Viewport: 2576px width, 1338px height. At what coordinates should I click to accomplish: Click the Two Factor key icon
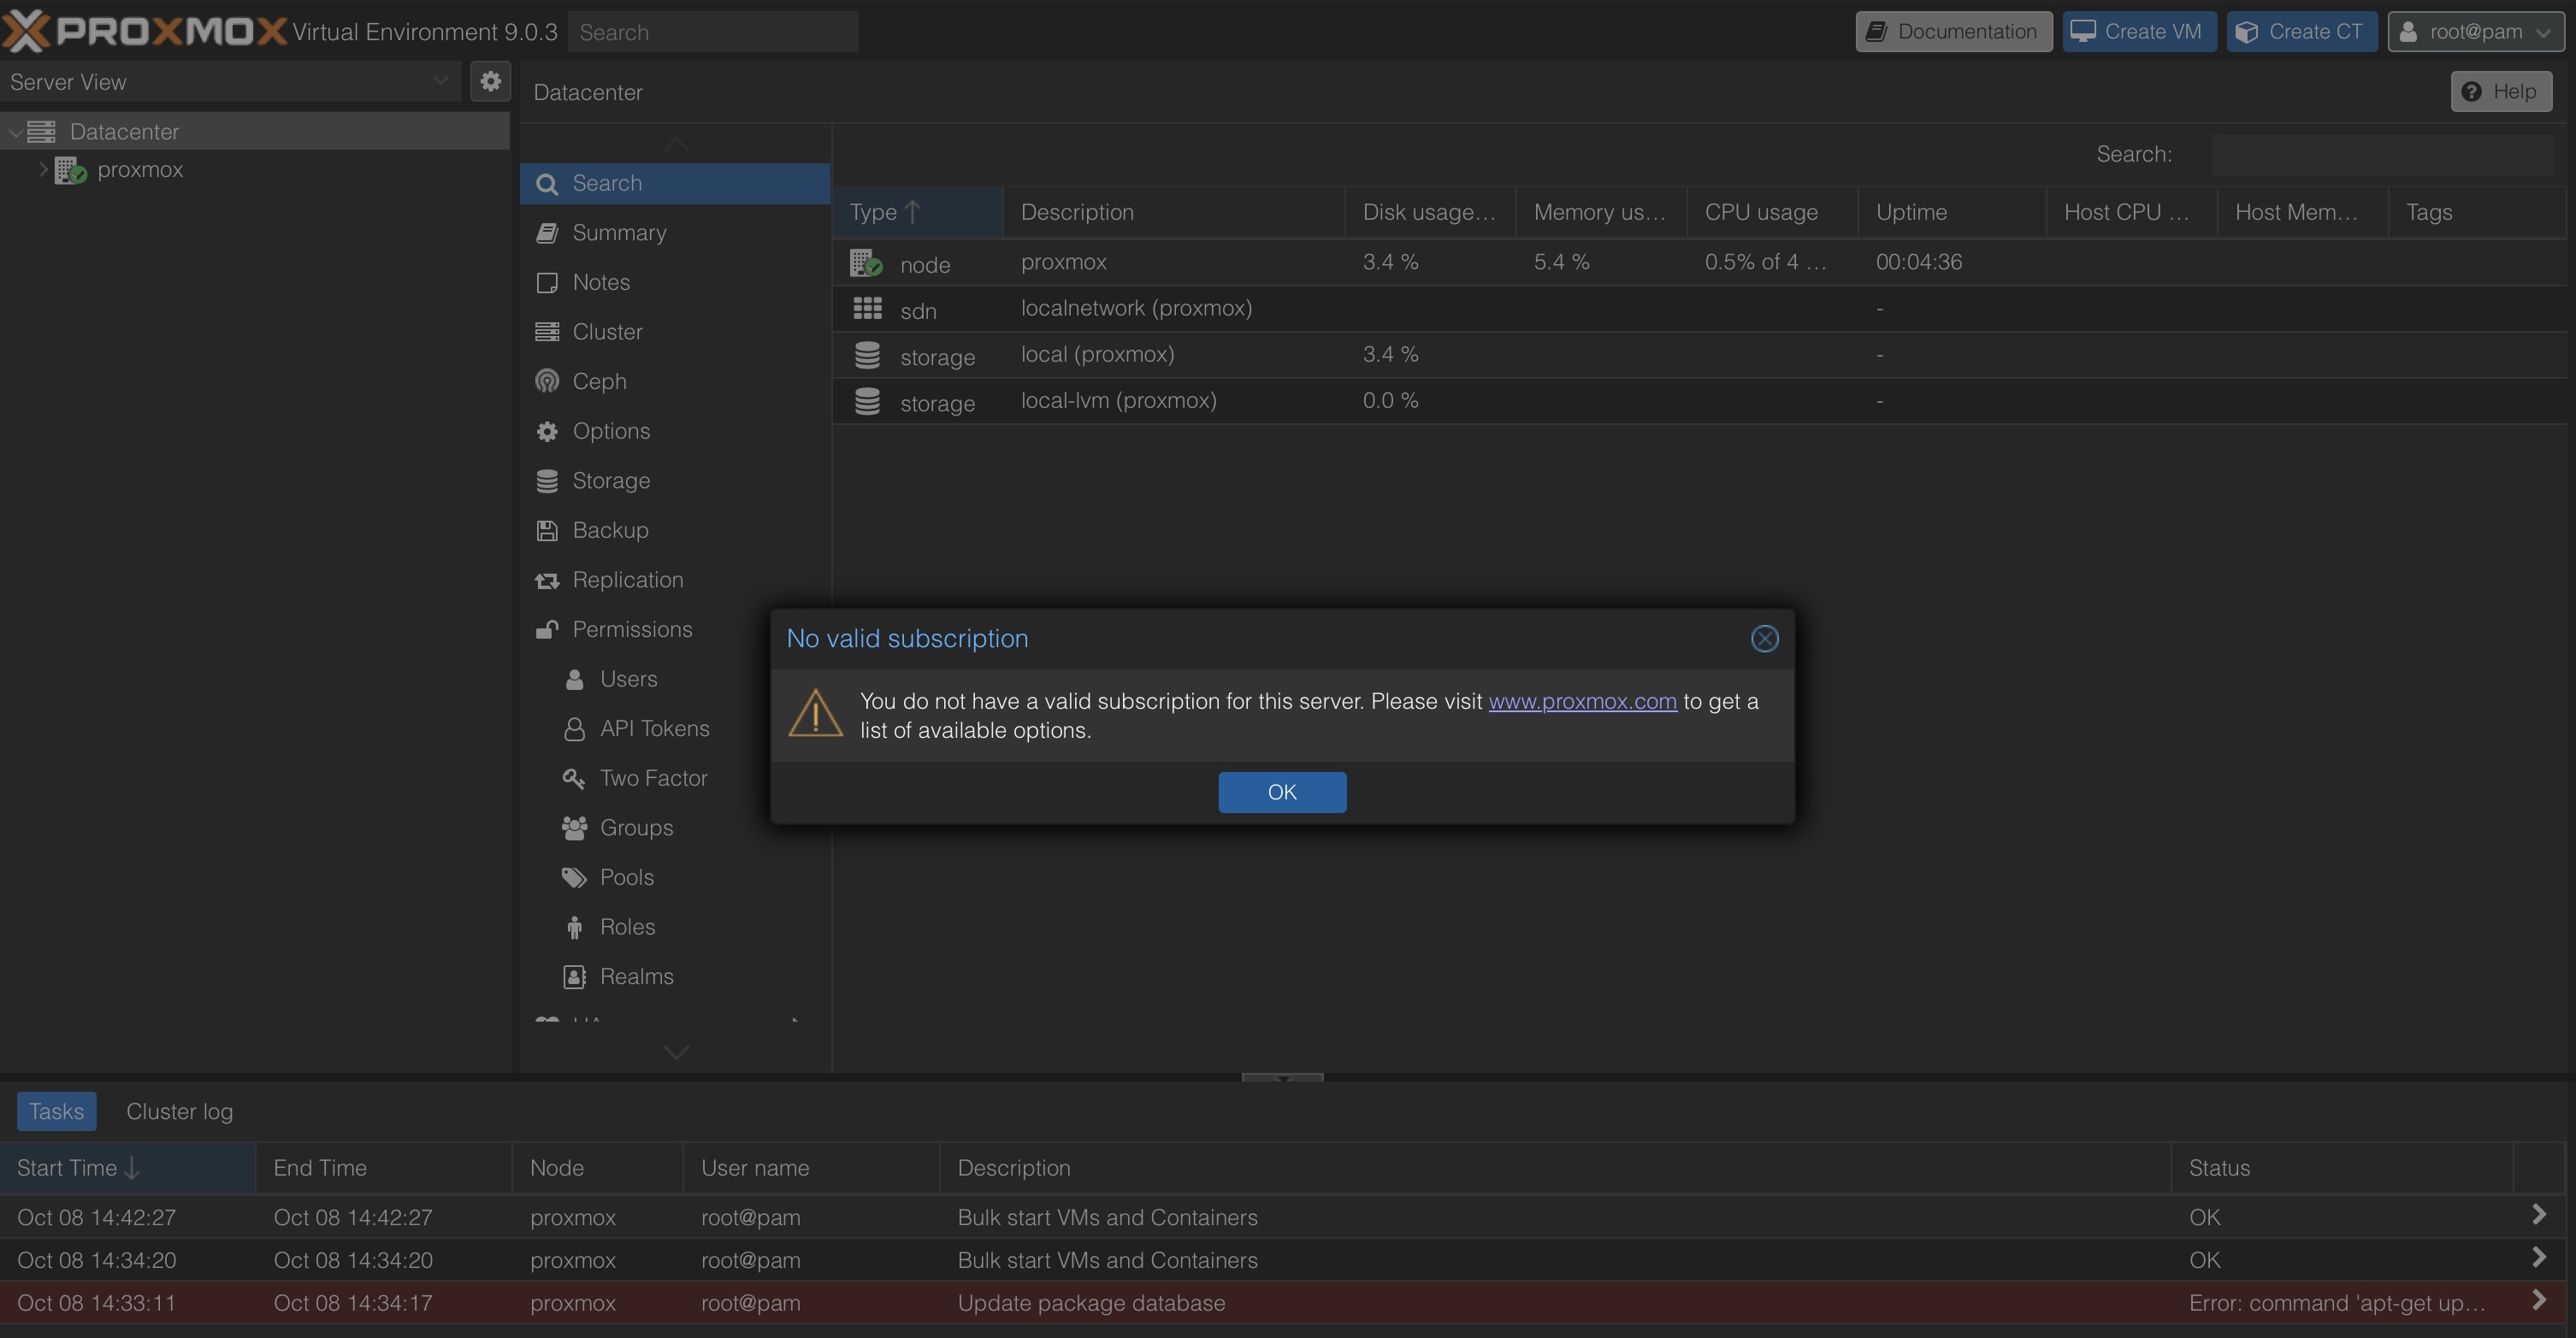click(574, 778)
